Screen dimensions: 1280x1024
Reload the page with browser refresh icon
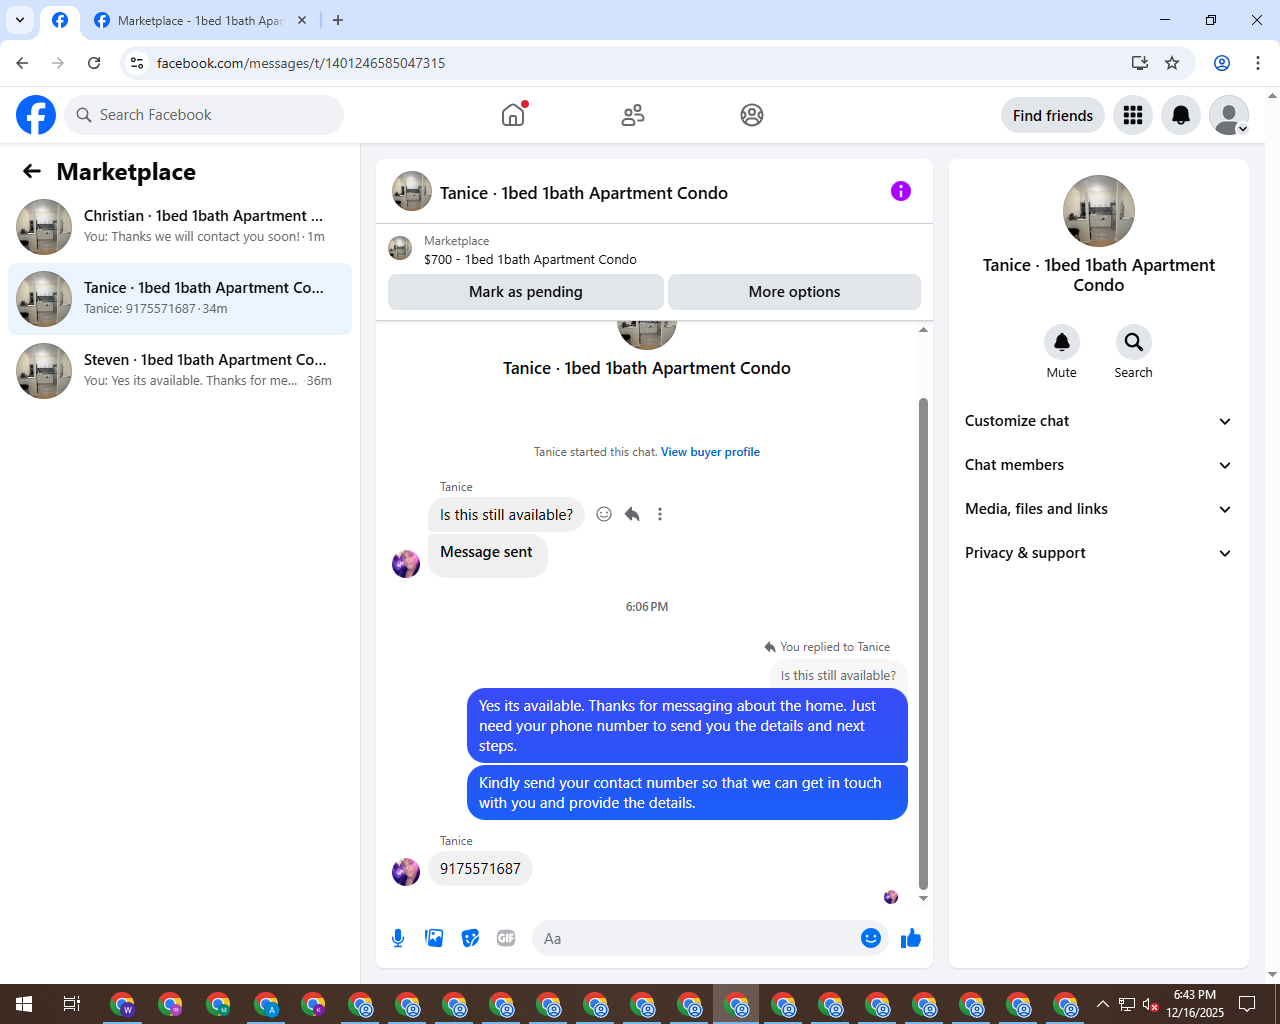pos(94,63)
